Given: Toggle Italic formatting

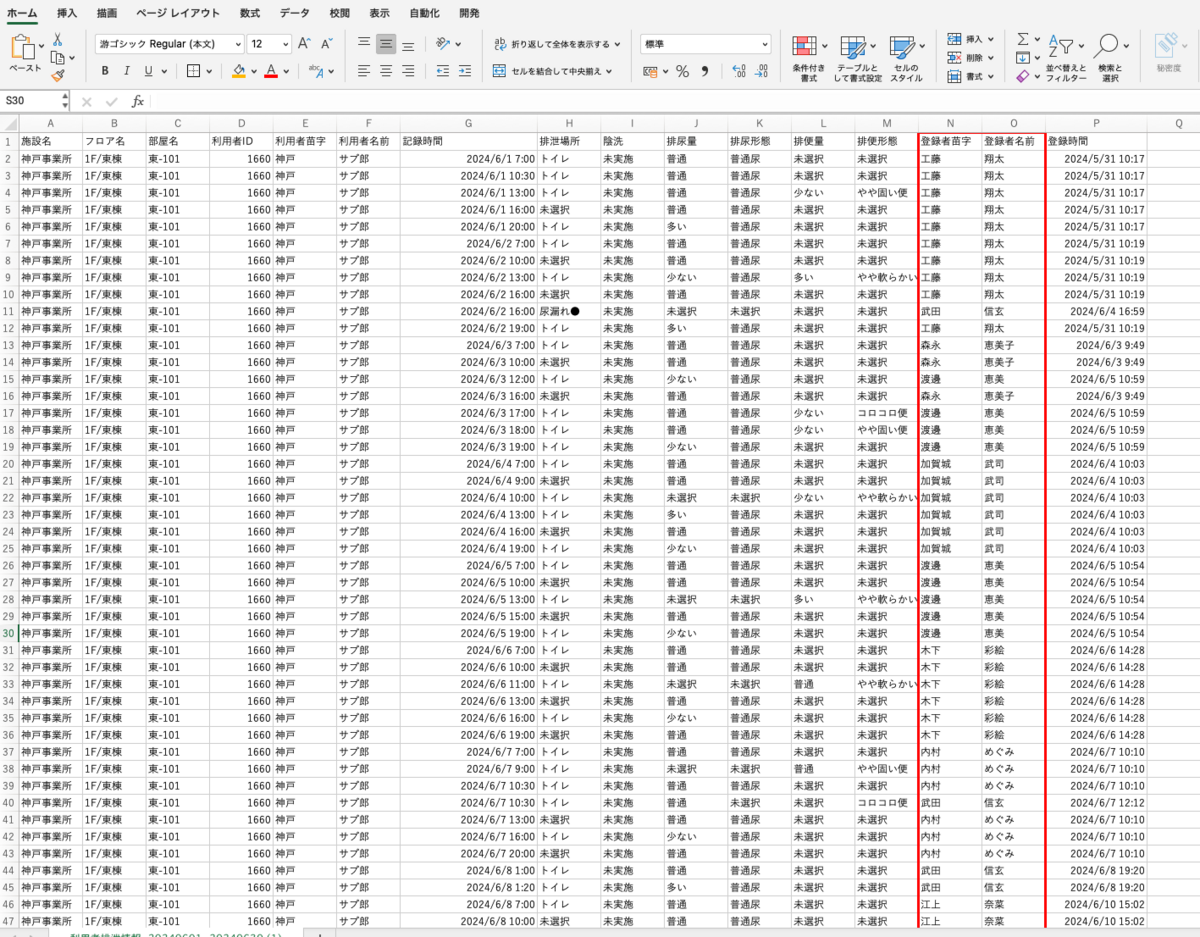Looking at the screenshot, I should point(127,71).
